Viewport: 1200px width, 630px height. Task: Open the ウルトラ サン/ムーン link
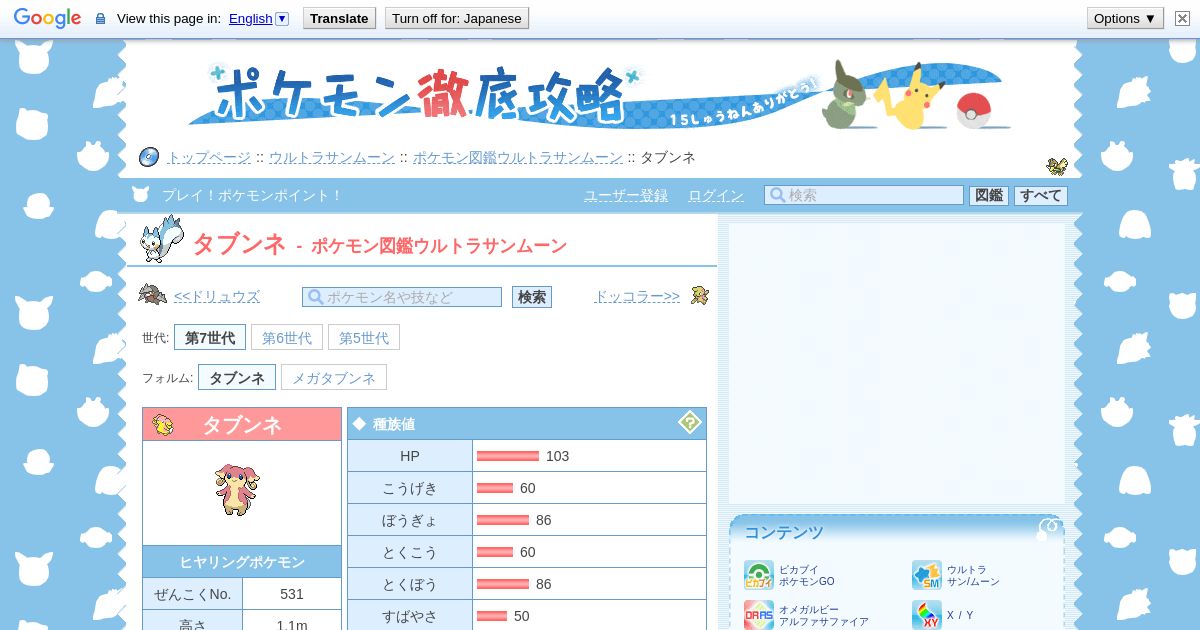(x=973, y=575)
